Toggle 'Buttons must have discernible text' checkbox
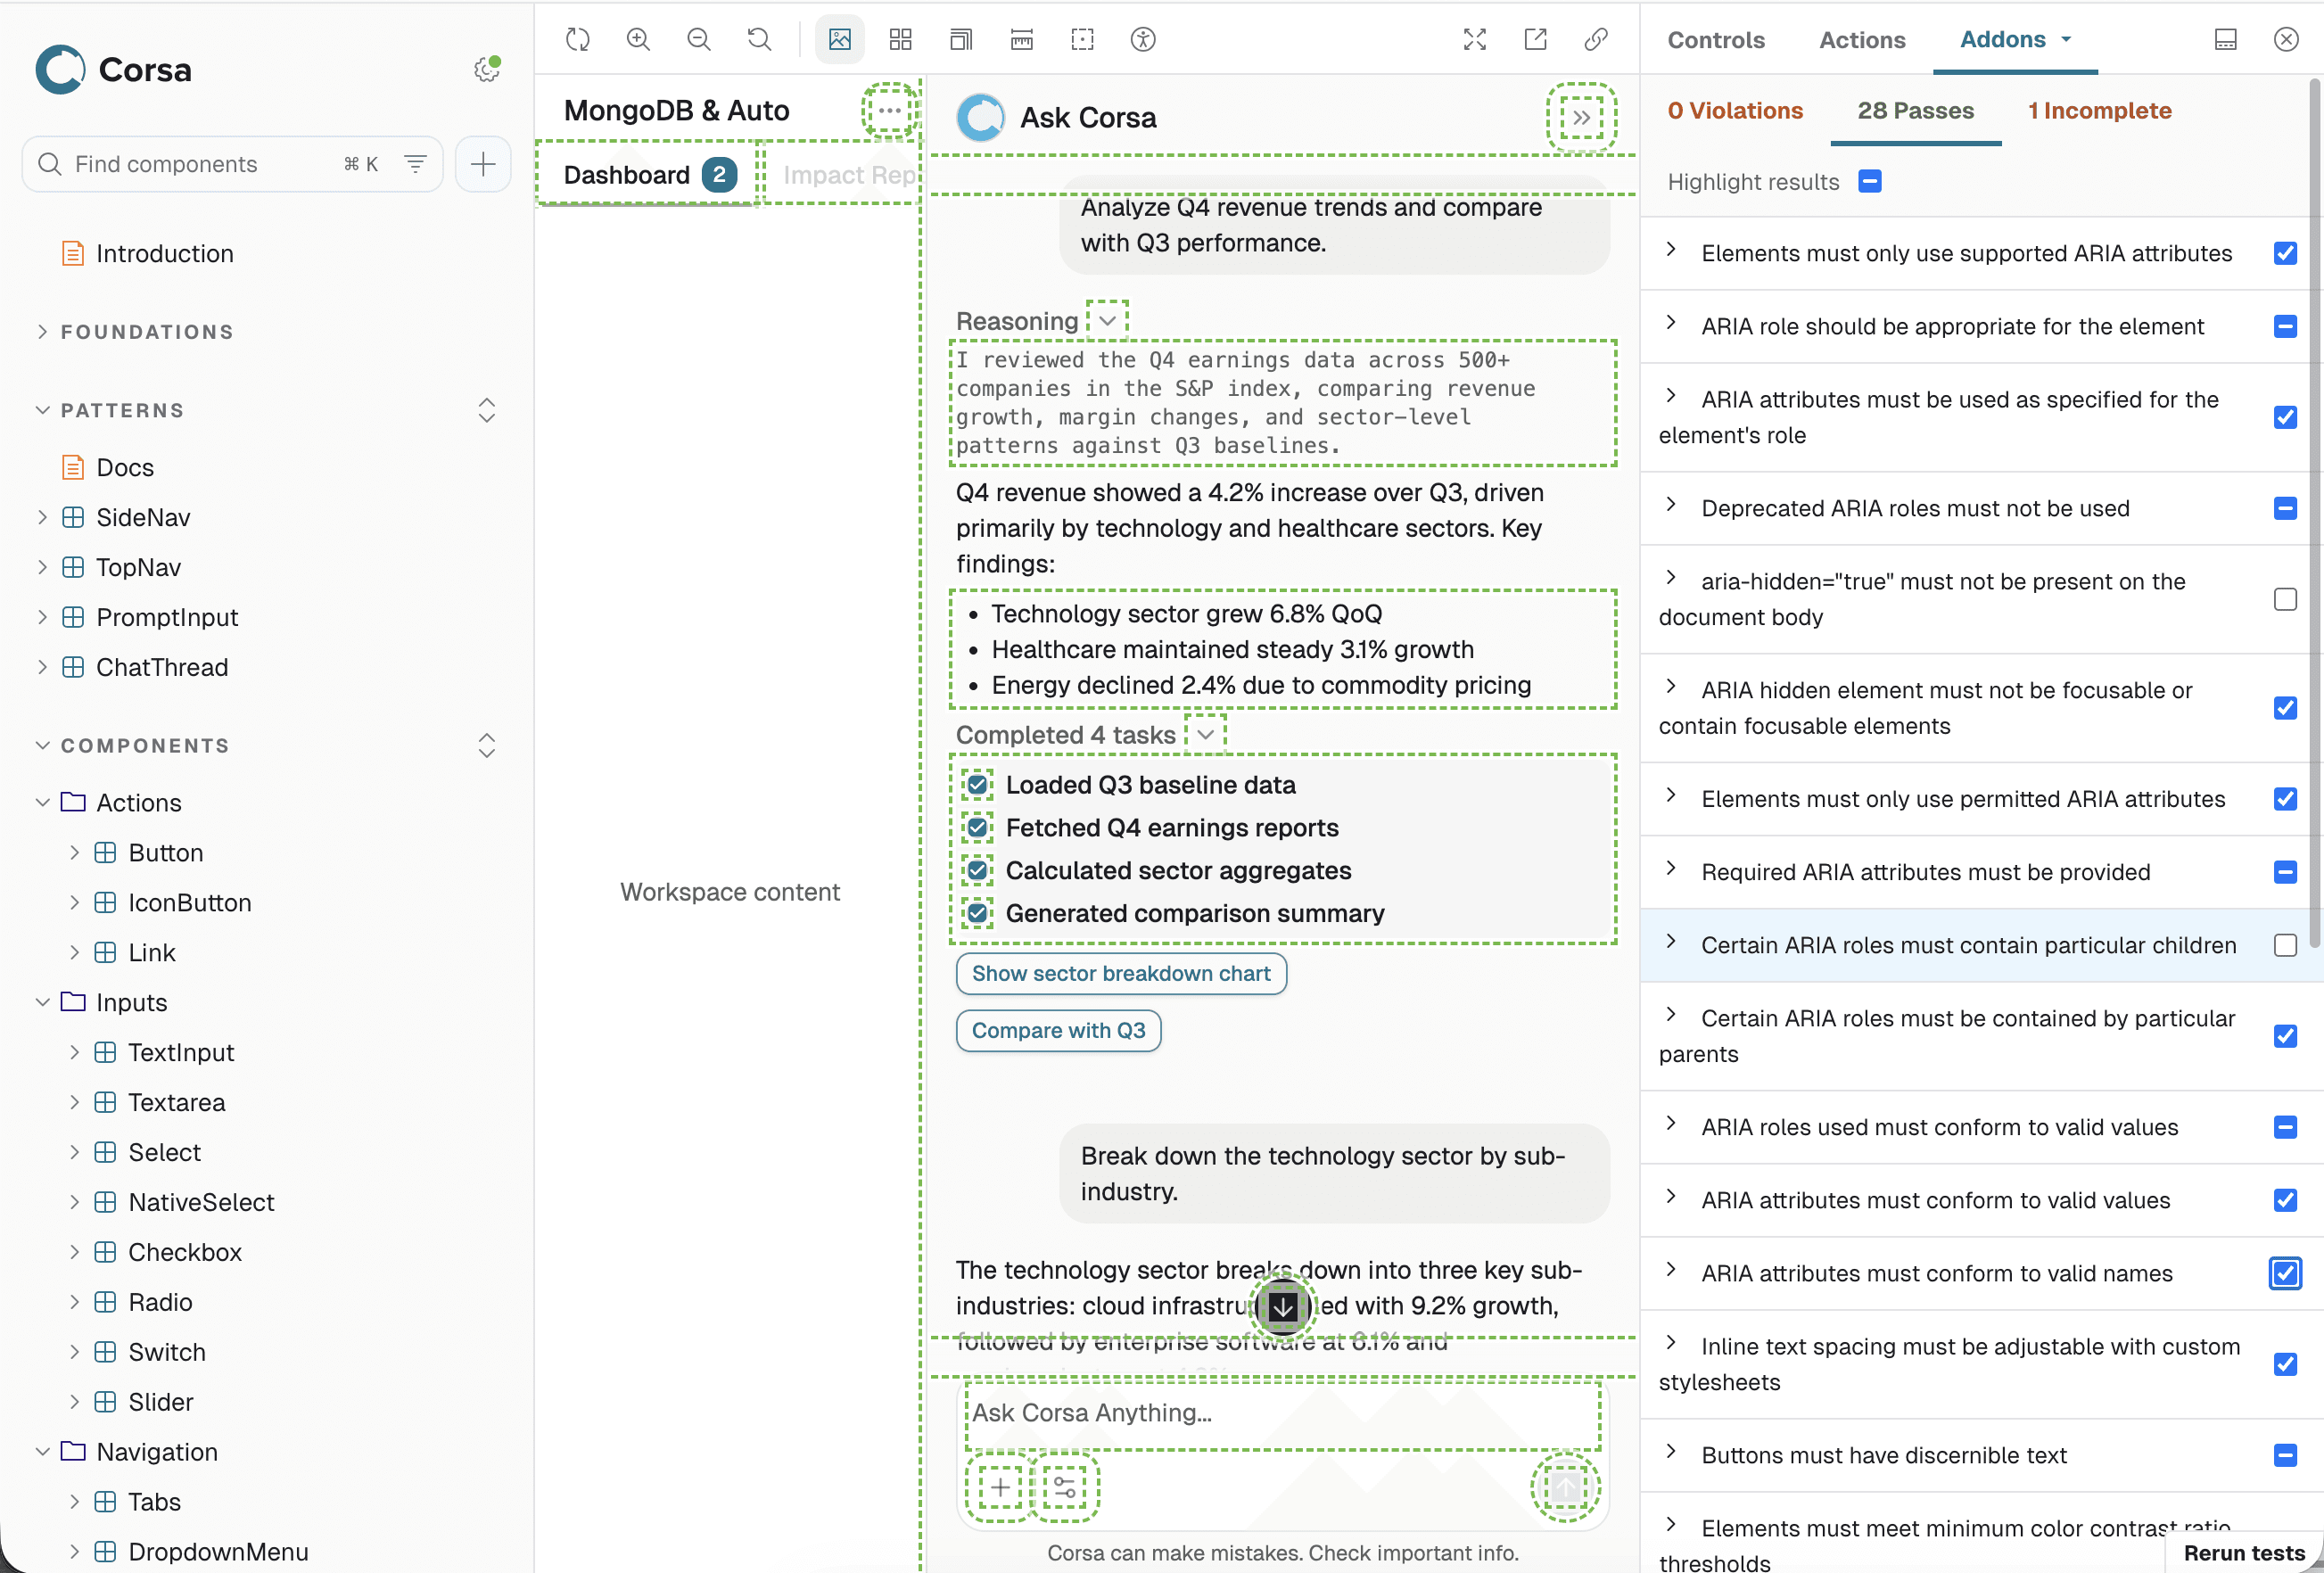2324x1573 pixels. click(x=2285, y=1455)
